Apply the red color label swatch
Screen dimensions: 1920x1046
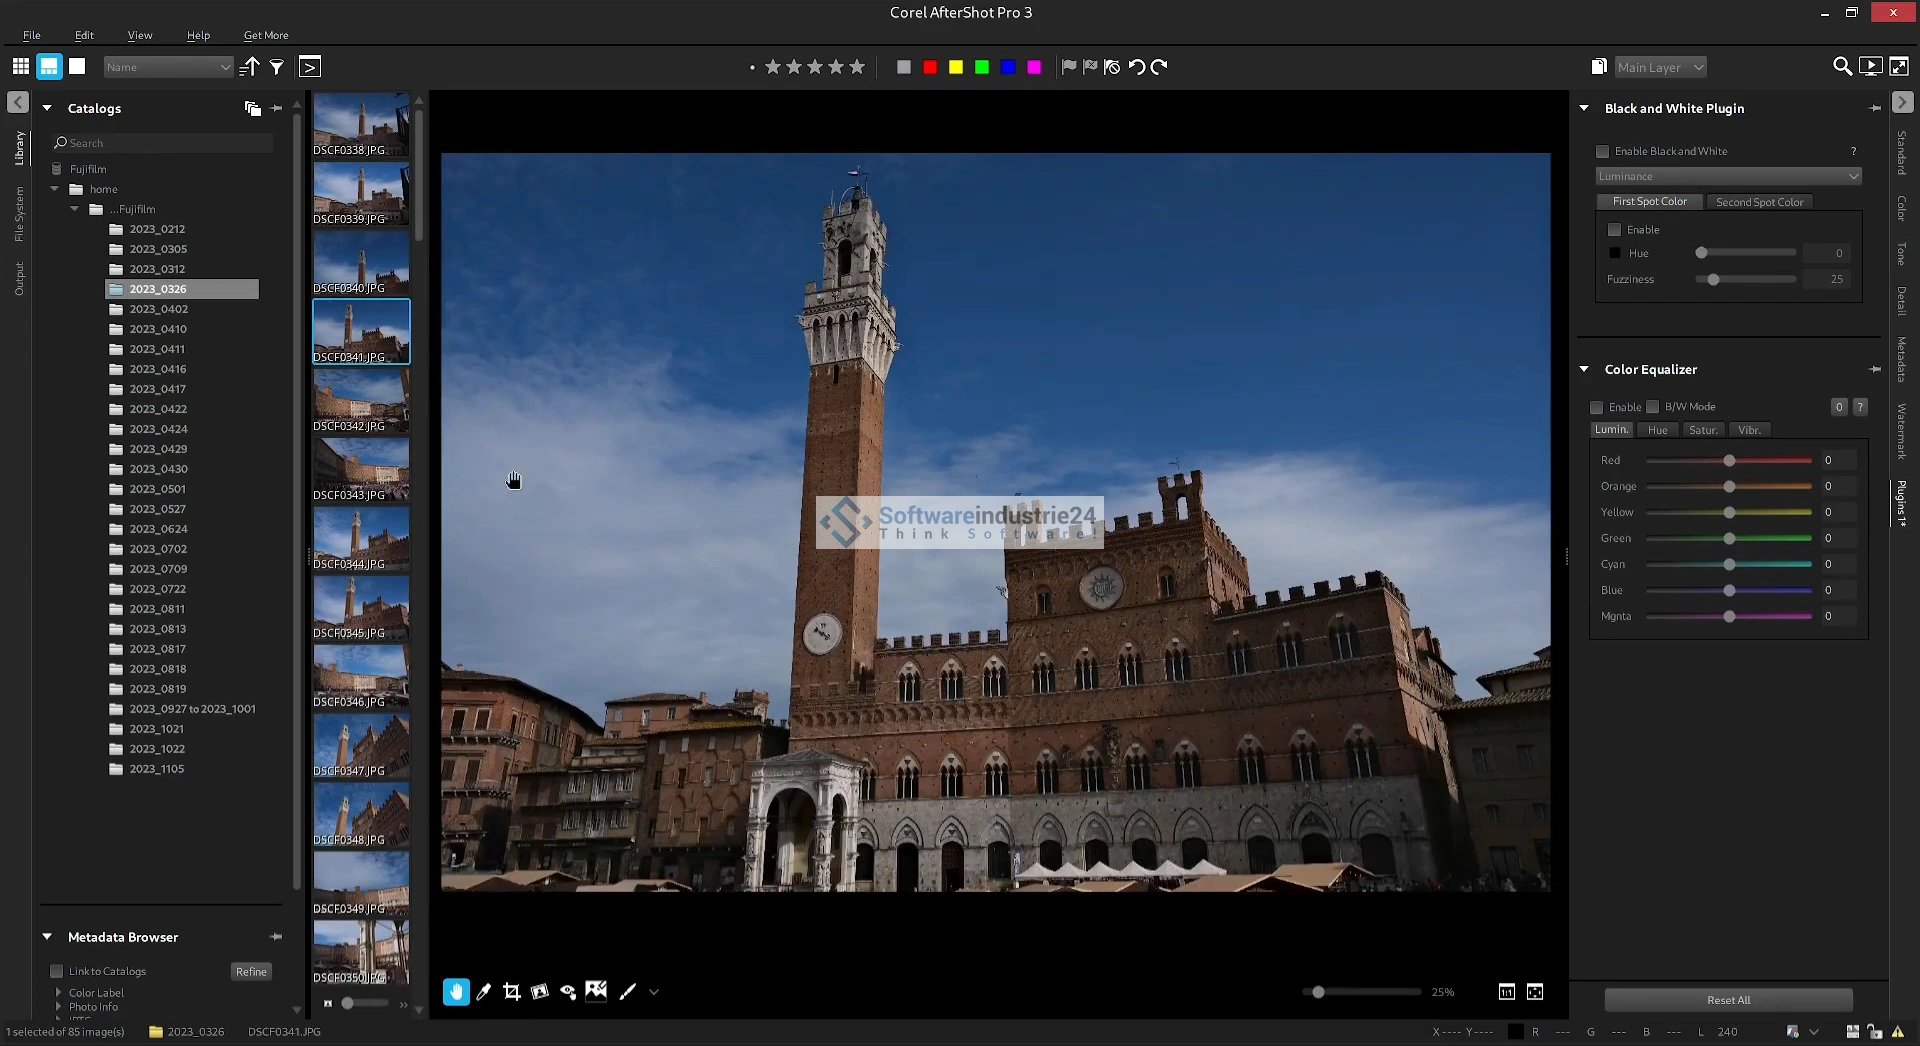point(930,67)
